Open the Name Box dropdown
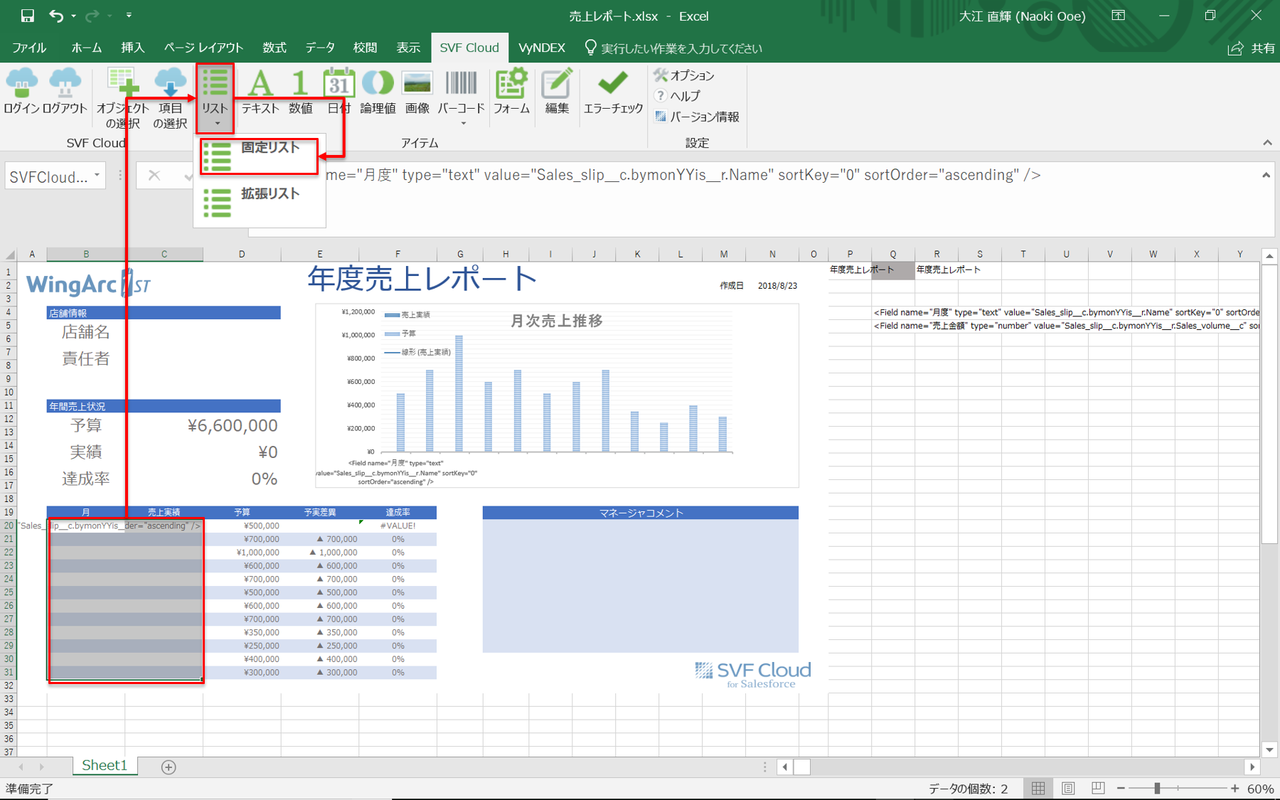Viewport: 1280px width, 800px height. [x=97, y=176]
